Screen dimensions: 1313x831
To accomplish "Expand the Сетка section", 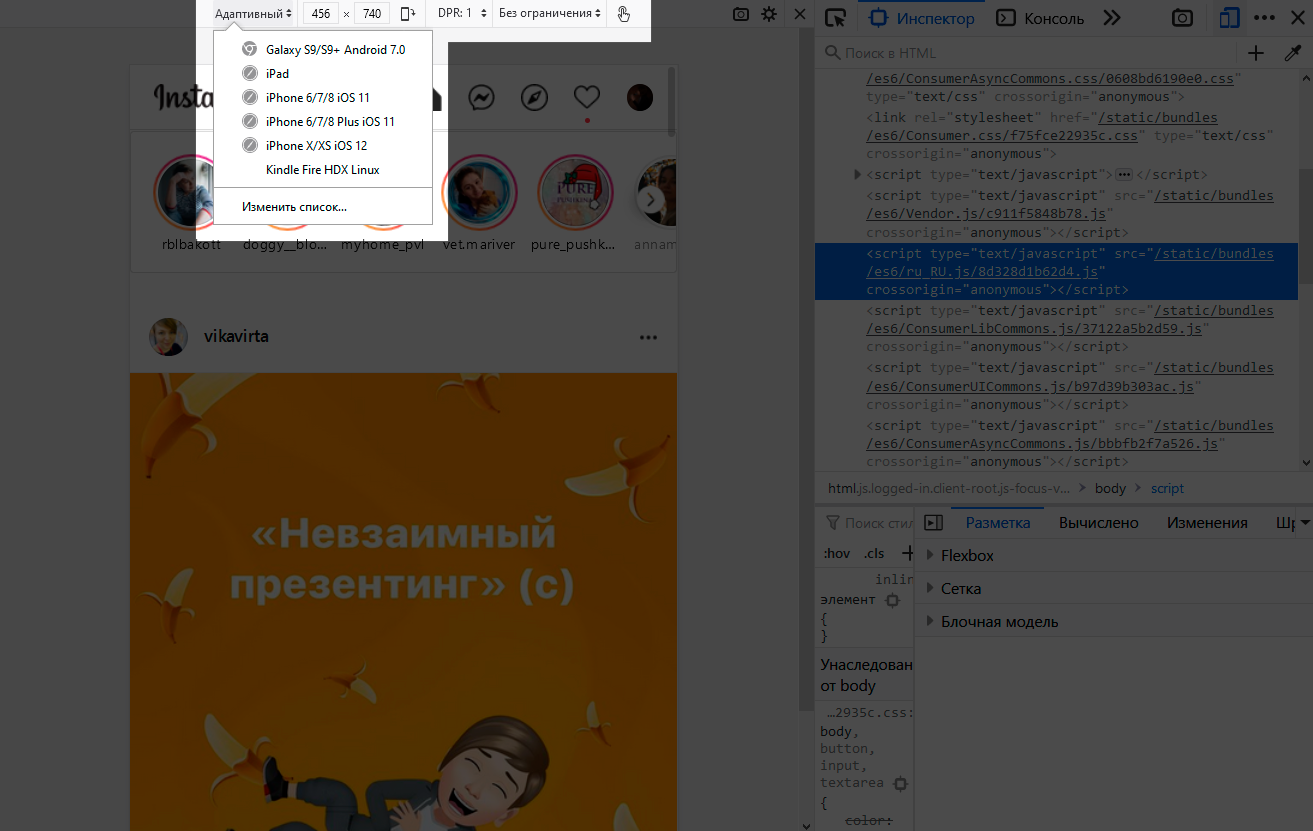I will click(1113, 588).
